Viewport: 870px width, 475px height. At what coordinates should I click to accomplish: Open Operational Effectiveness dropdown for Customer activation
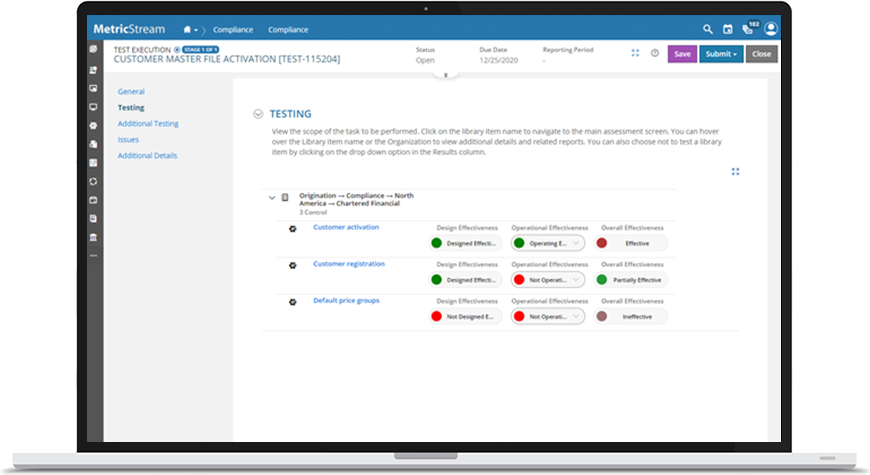(548, 243)
